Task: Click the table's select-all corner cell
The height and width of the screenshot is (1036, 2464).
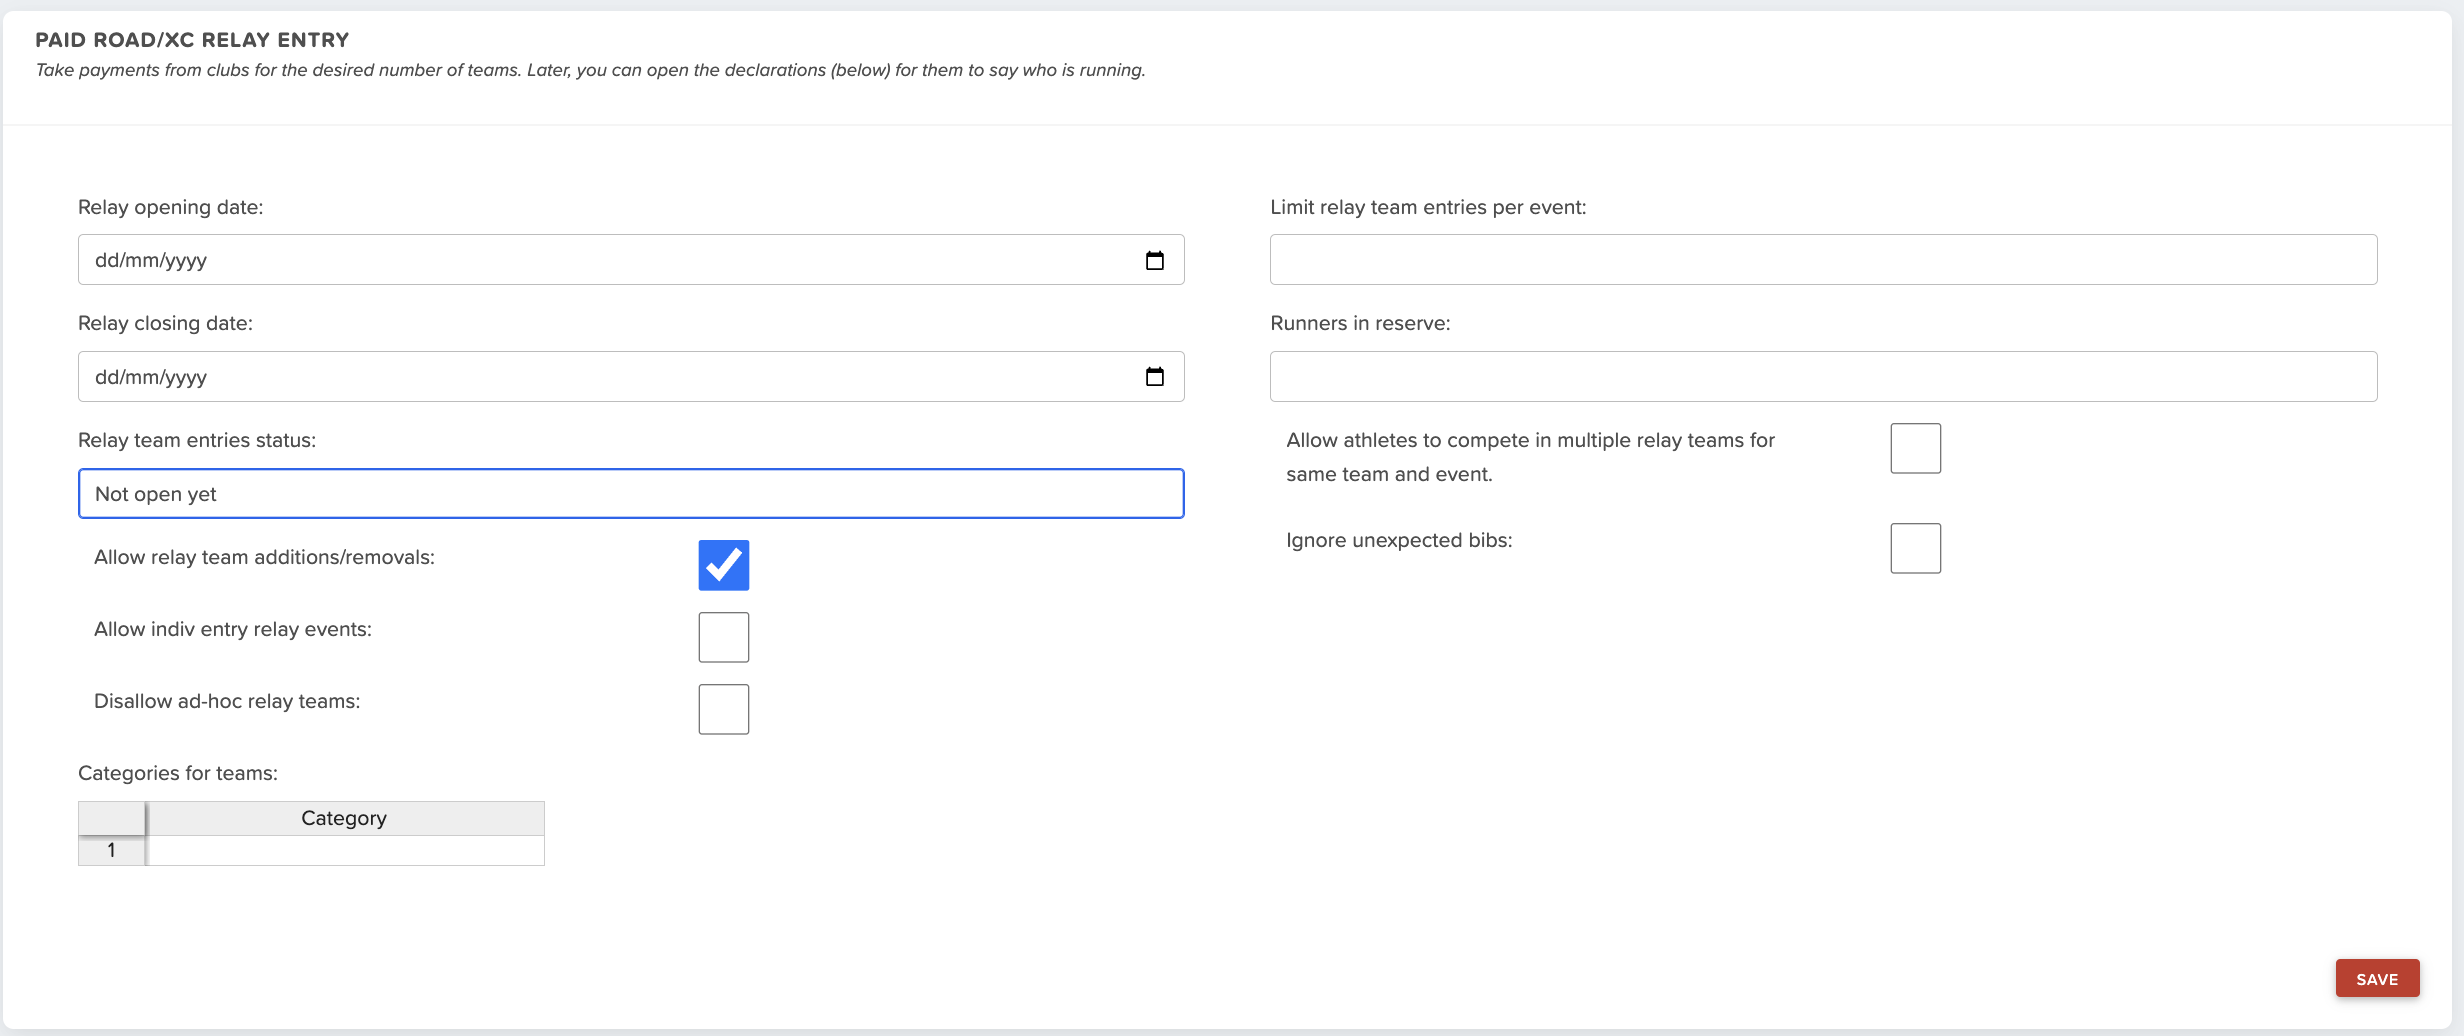Action: tap(112, 818)
